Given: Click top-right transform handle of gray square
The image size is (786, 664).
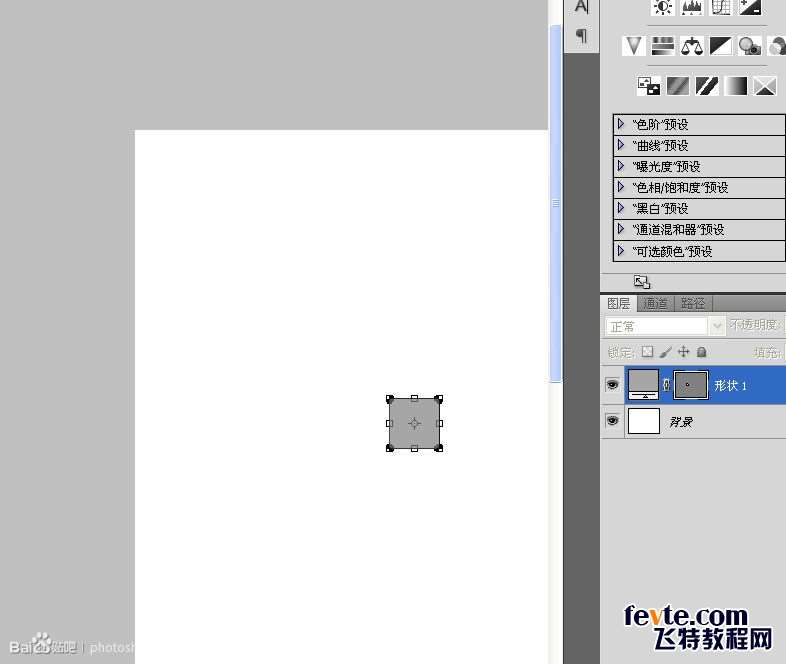Looking at the screenshot, I should (439, 399).
